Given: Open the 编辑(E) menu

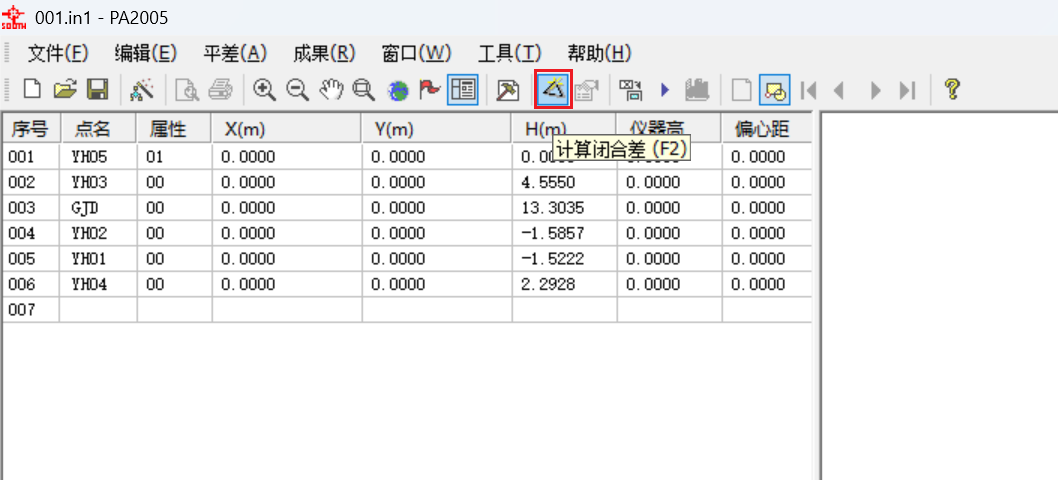Looking at the screenshot, I should pyautogui.click(x=146, y=53).
